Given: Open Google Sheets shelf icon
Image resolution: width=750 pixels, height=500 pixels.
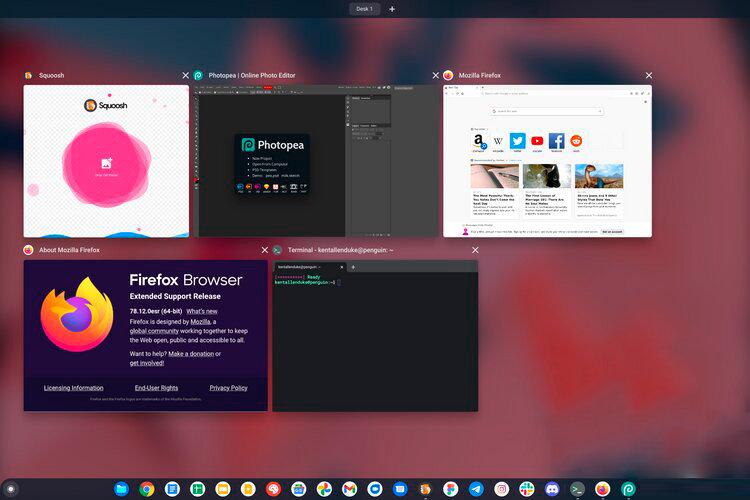Looking at the screenshot, I should point(198,489).
